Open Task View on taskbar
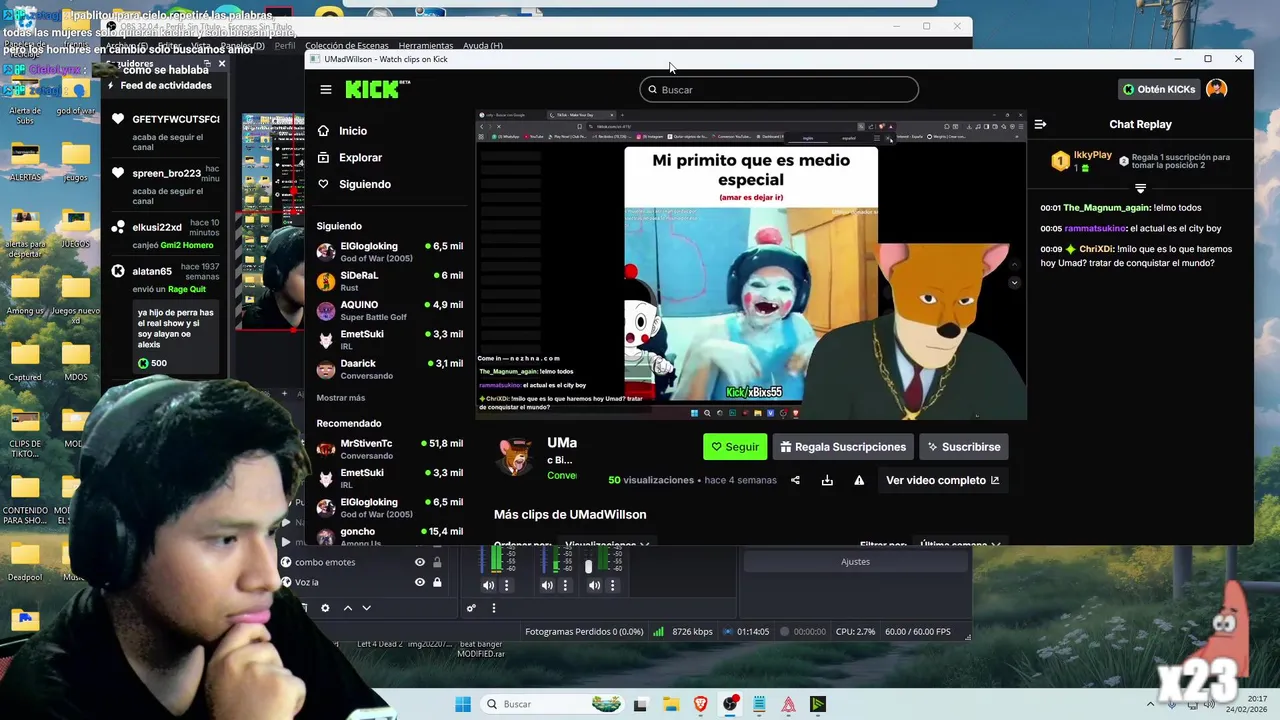The width and height of the screenshot is (1280, 720). coord(641,704)
